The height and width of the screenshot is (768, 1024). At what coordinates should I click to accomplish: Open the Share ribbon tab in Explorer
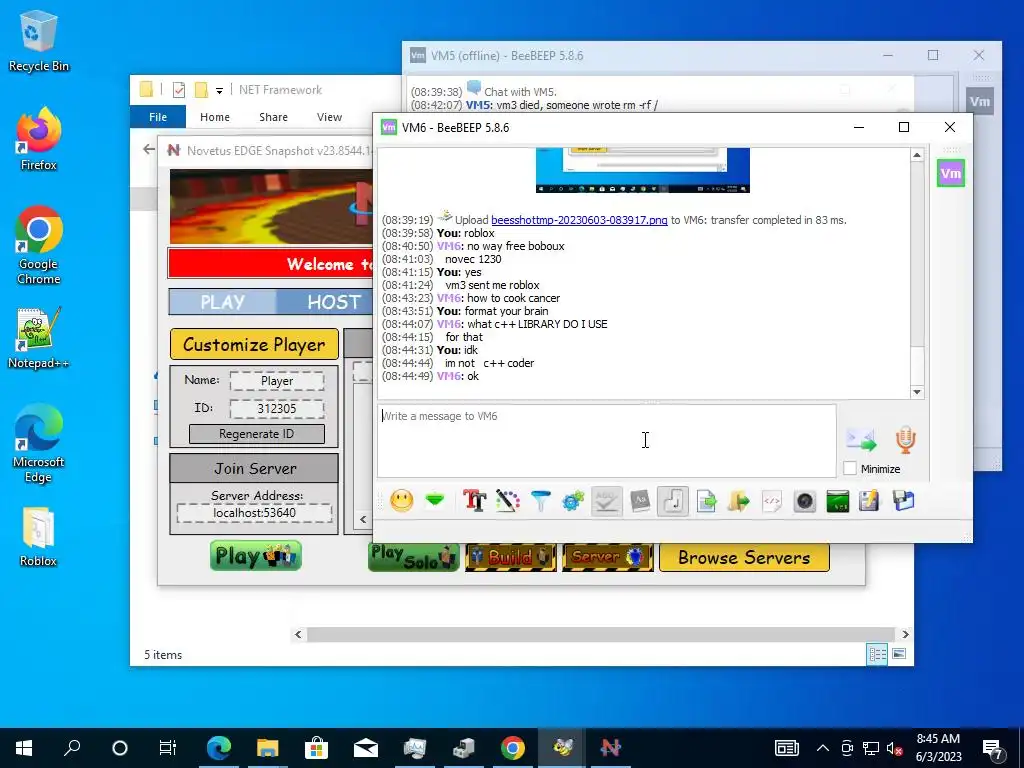(273, 117)
